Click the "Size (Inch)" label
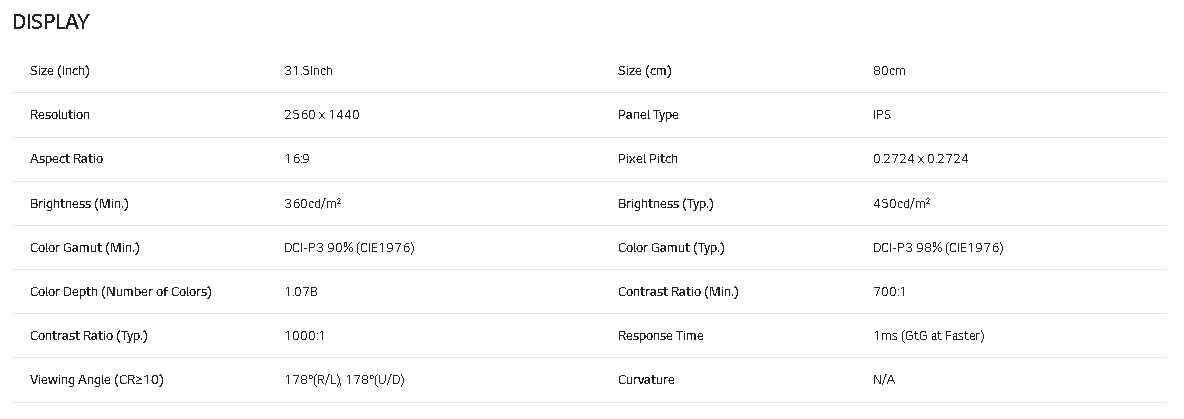Viewport: 1184px width, 419px height. click(x=60, y=71)
